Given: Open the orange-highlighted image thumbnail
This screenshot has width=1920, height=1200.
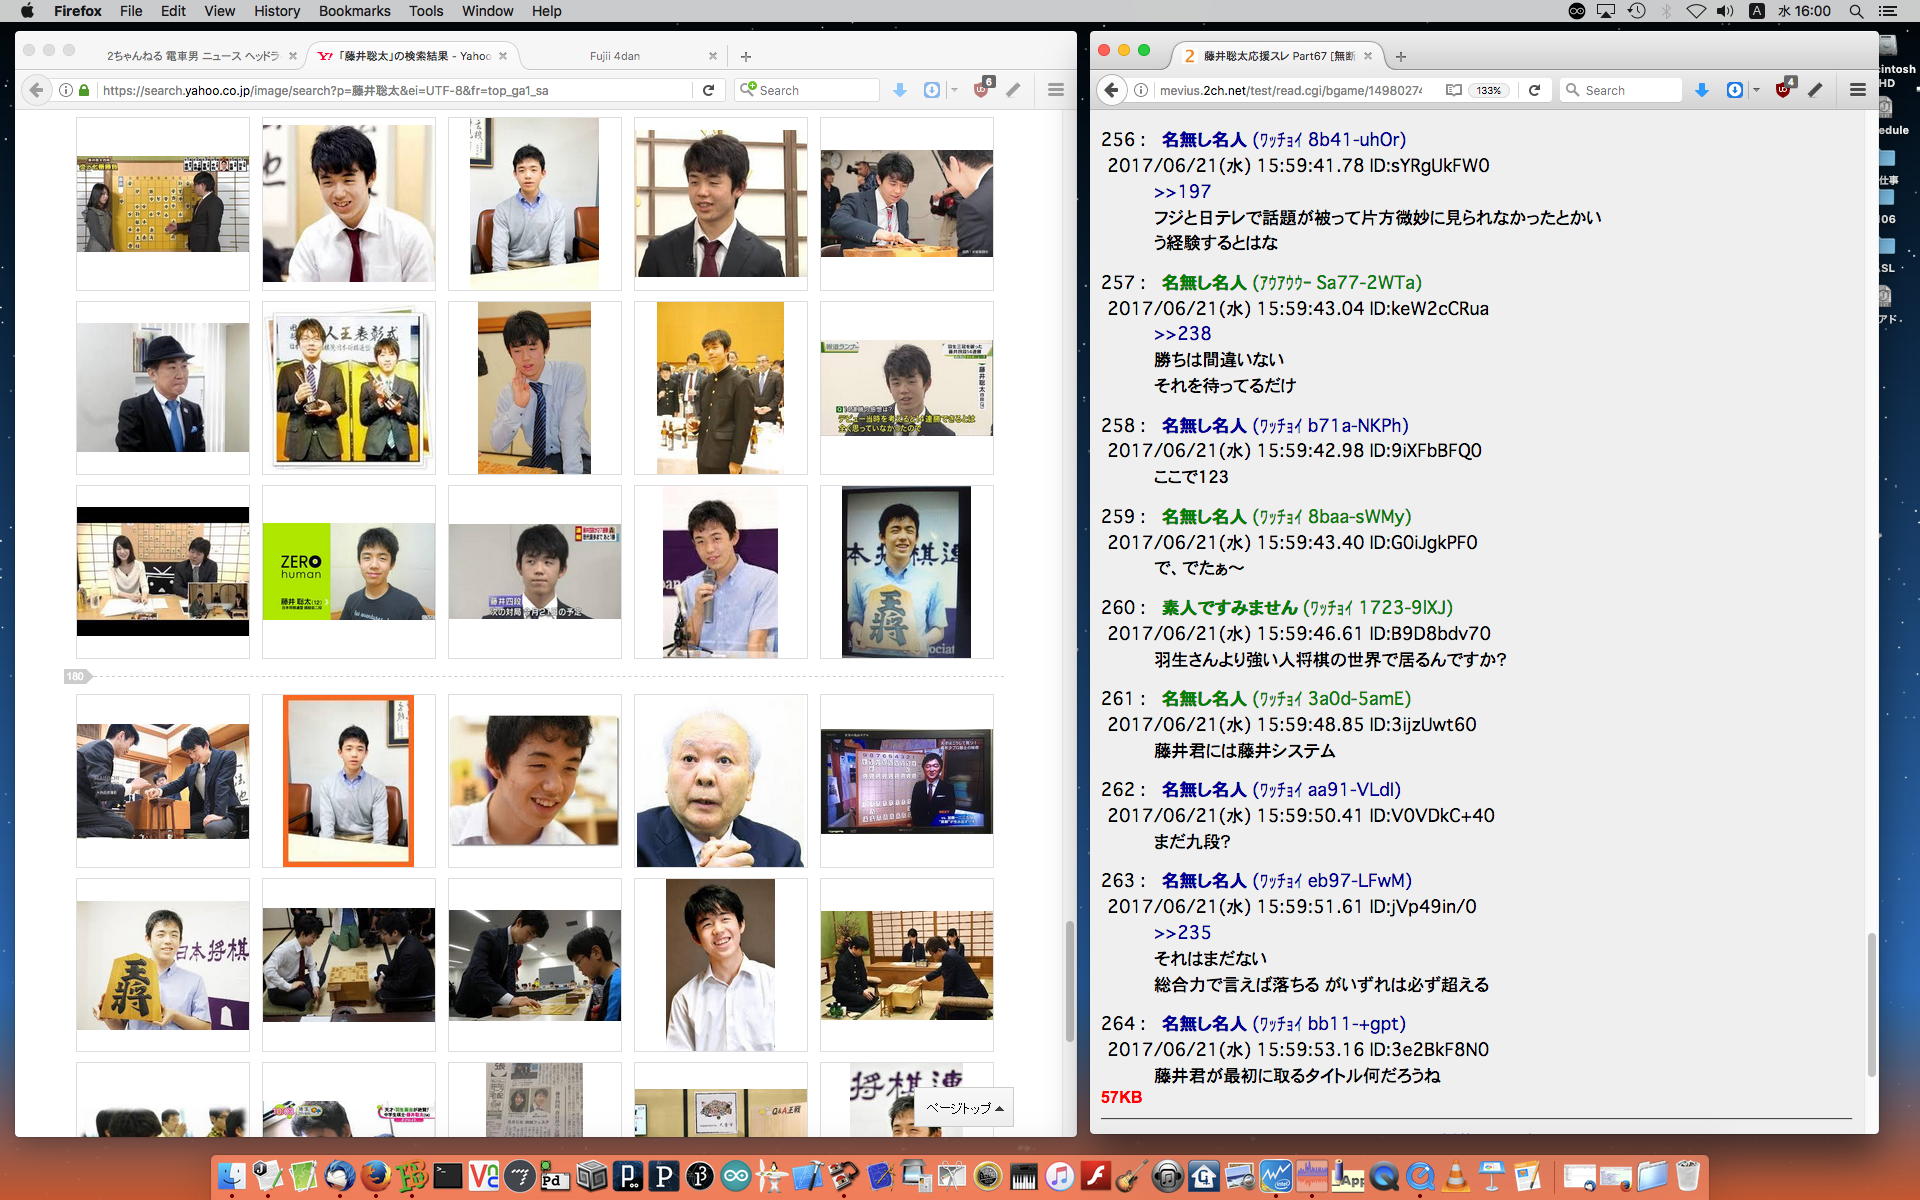Looking at the screenshot, I should [x=348, y=780].
